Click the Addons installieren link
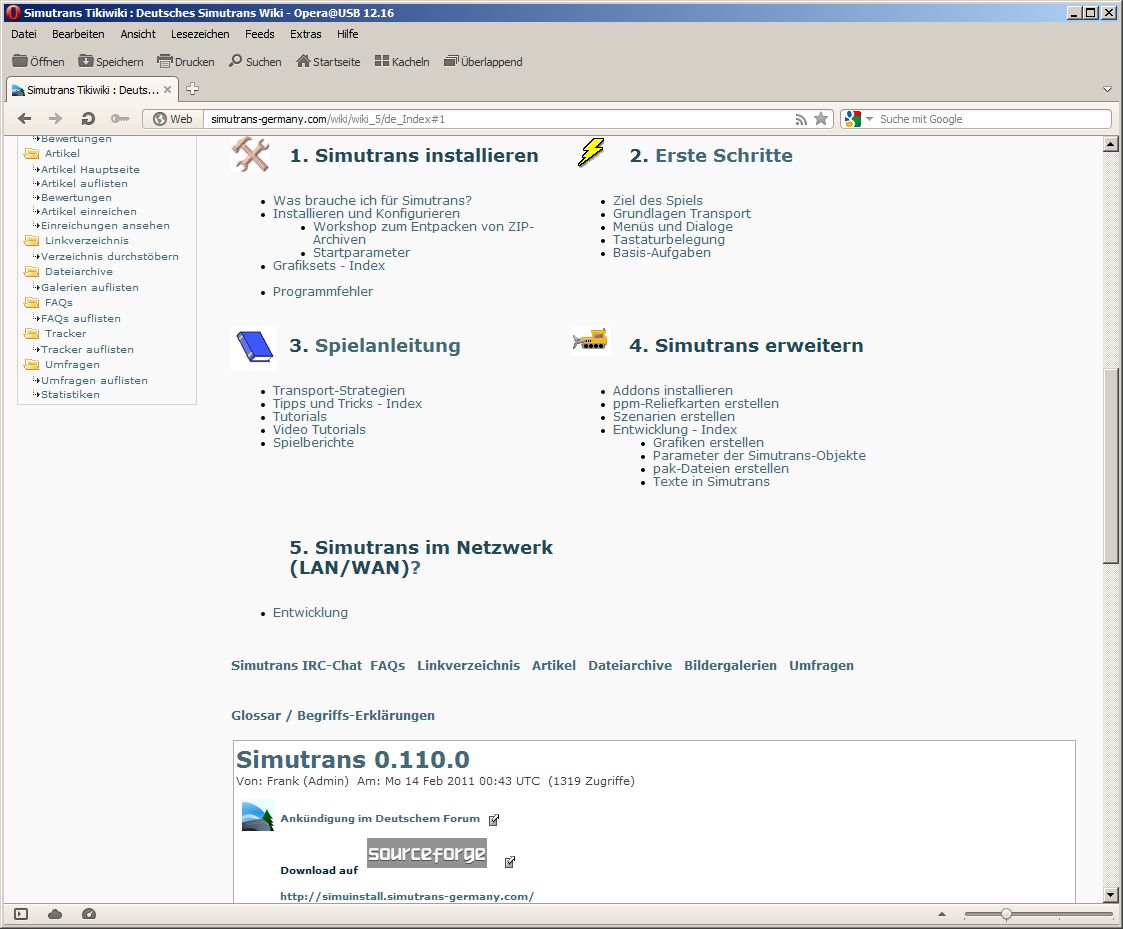 click(672, 390)
